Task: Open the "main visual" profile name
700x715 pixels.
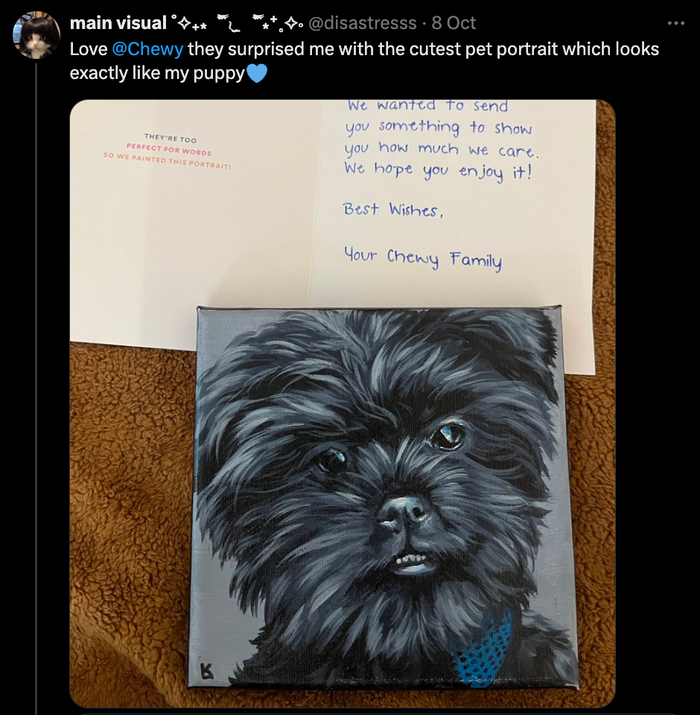Action: coord(118,23)
